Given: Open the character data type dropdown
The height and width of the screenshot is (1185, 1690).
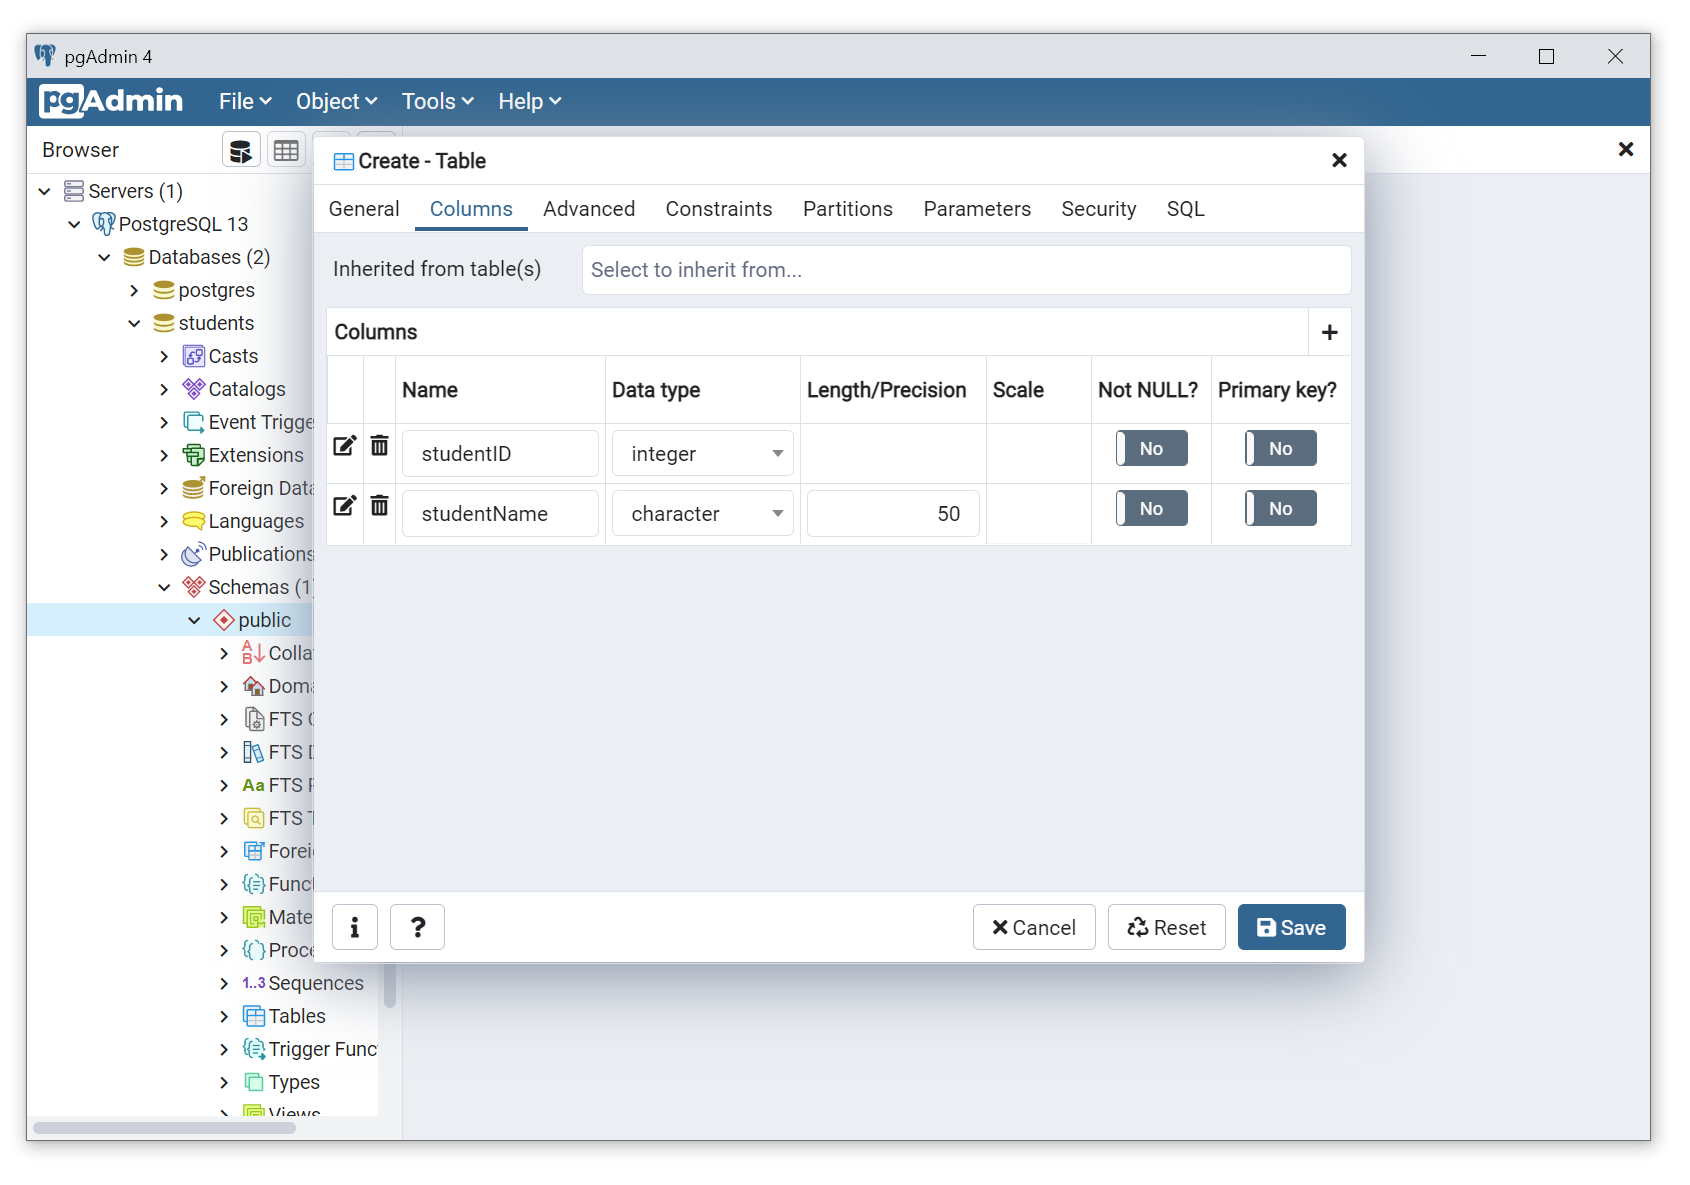Looking at the screenshot, I should tap(703, 514).
